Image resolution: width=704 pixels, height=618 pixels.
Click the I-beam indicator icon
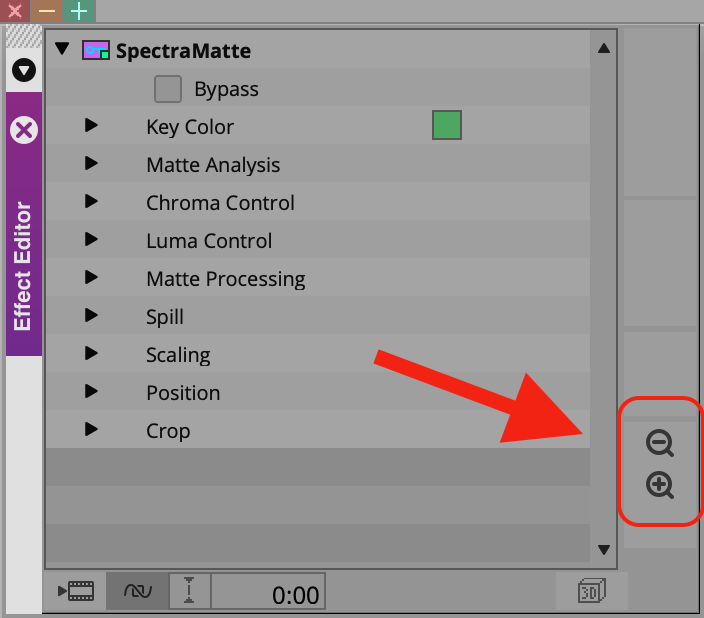[x=189, y=591]
